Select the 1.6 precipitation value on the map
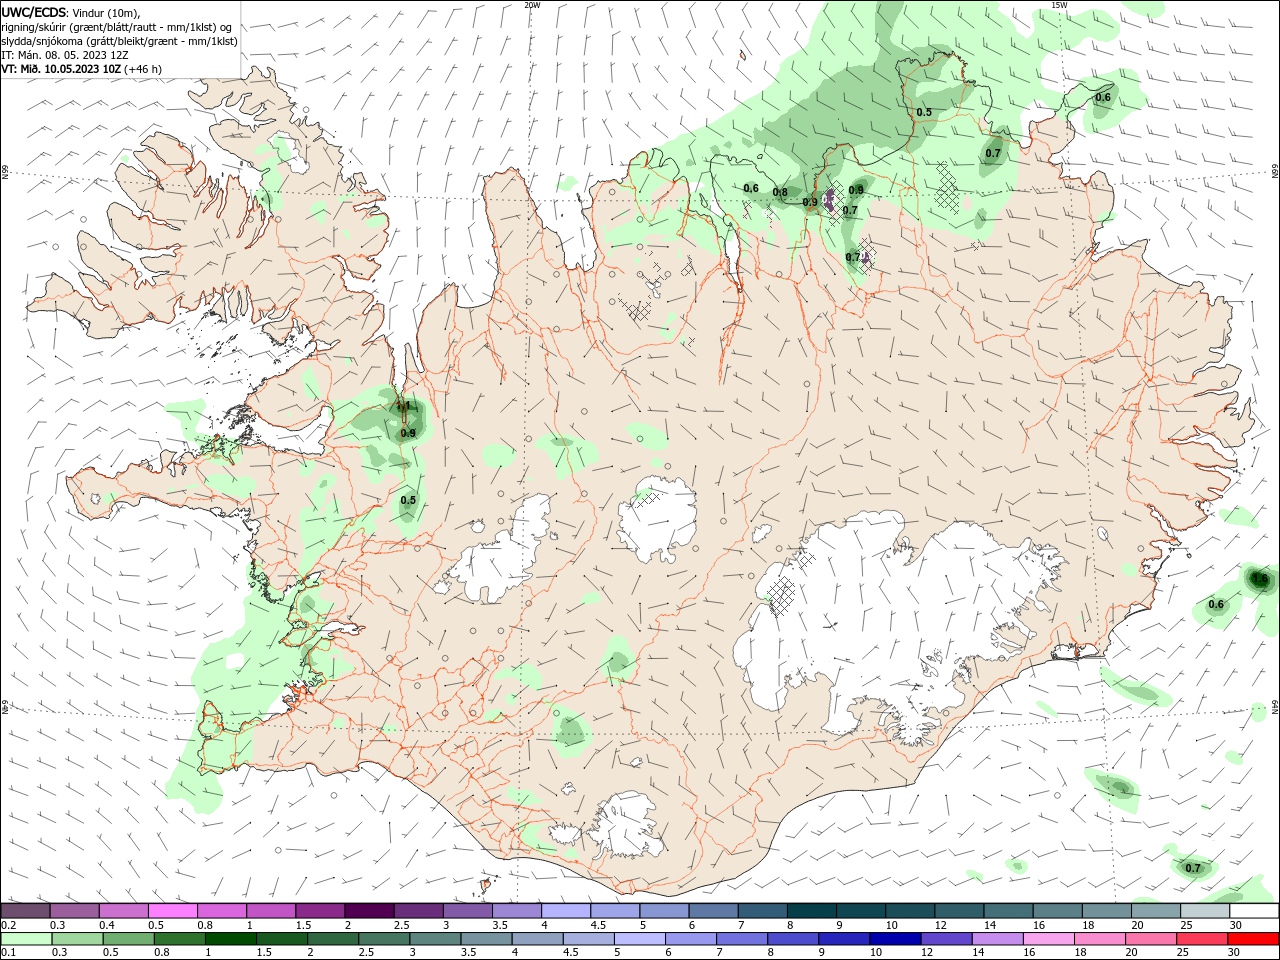This screenshot has width=1280, height=960. [x=1260, y=579]
